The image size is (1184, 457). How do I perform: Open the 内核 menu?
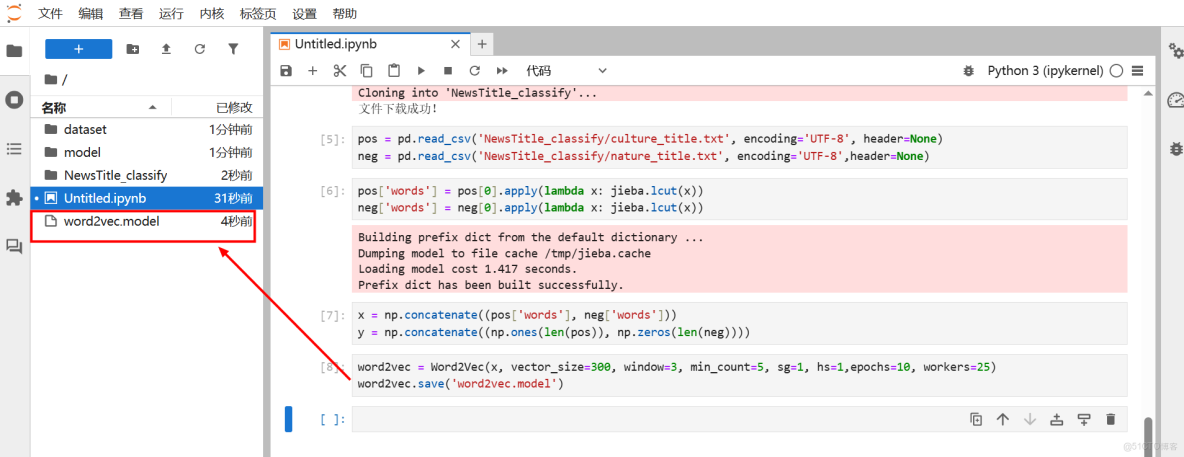point(212,14)
